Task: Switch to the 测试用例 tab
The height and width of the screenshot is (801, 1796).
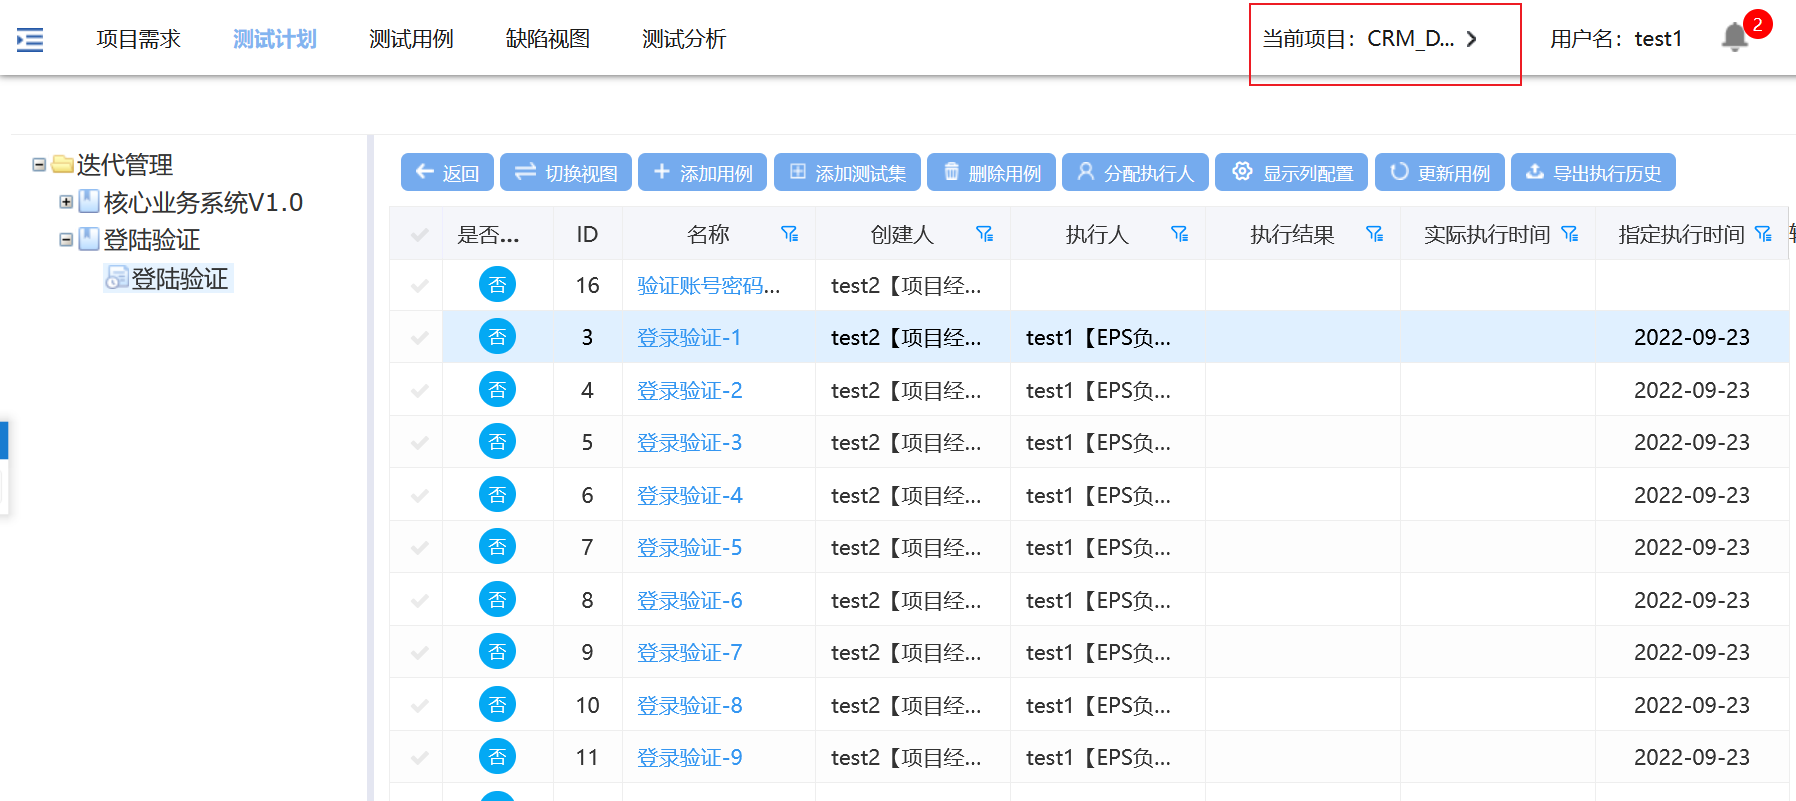Action: click(x=410, y=39)
